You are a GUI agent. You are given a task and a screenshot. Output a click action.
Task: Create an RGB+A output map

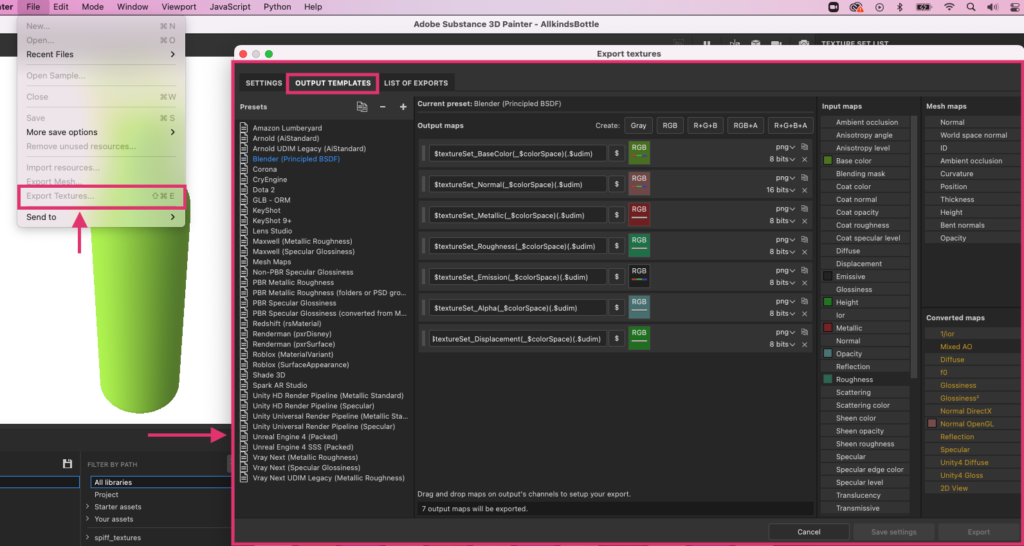tap(745, 125)
